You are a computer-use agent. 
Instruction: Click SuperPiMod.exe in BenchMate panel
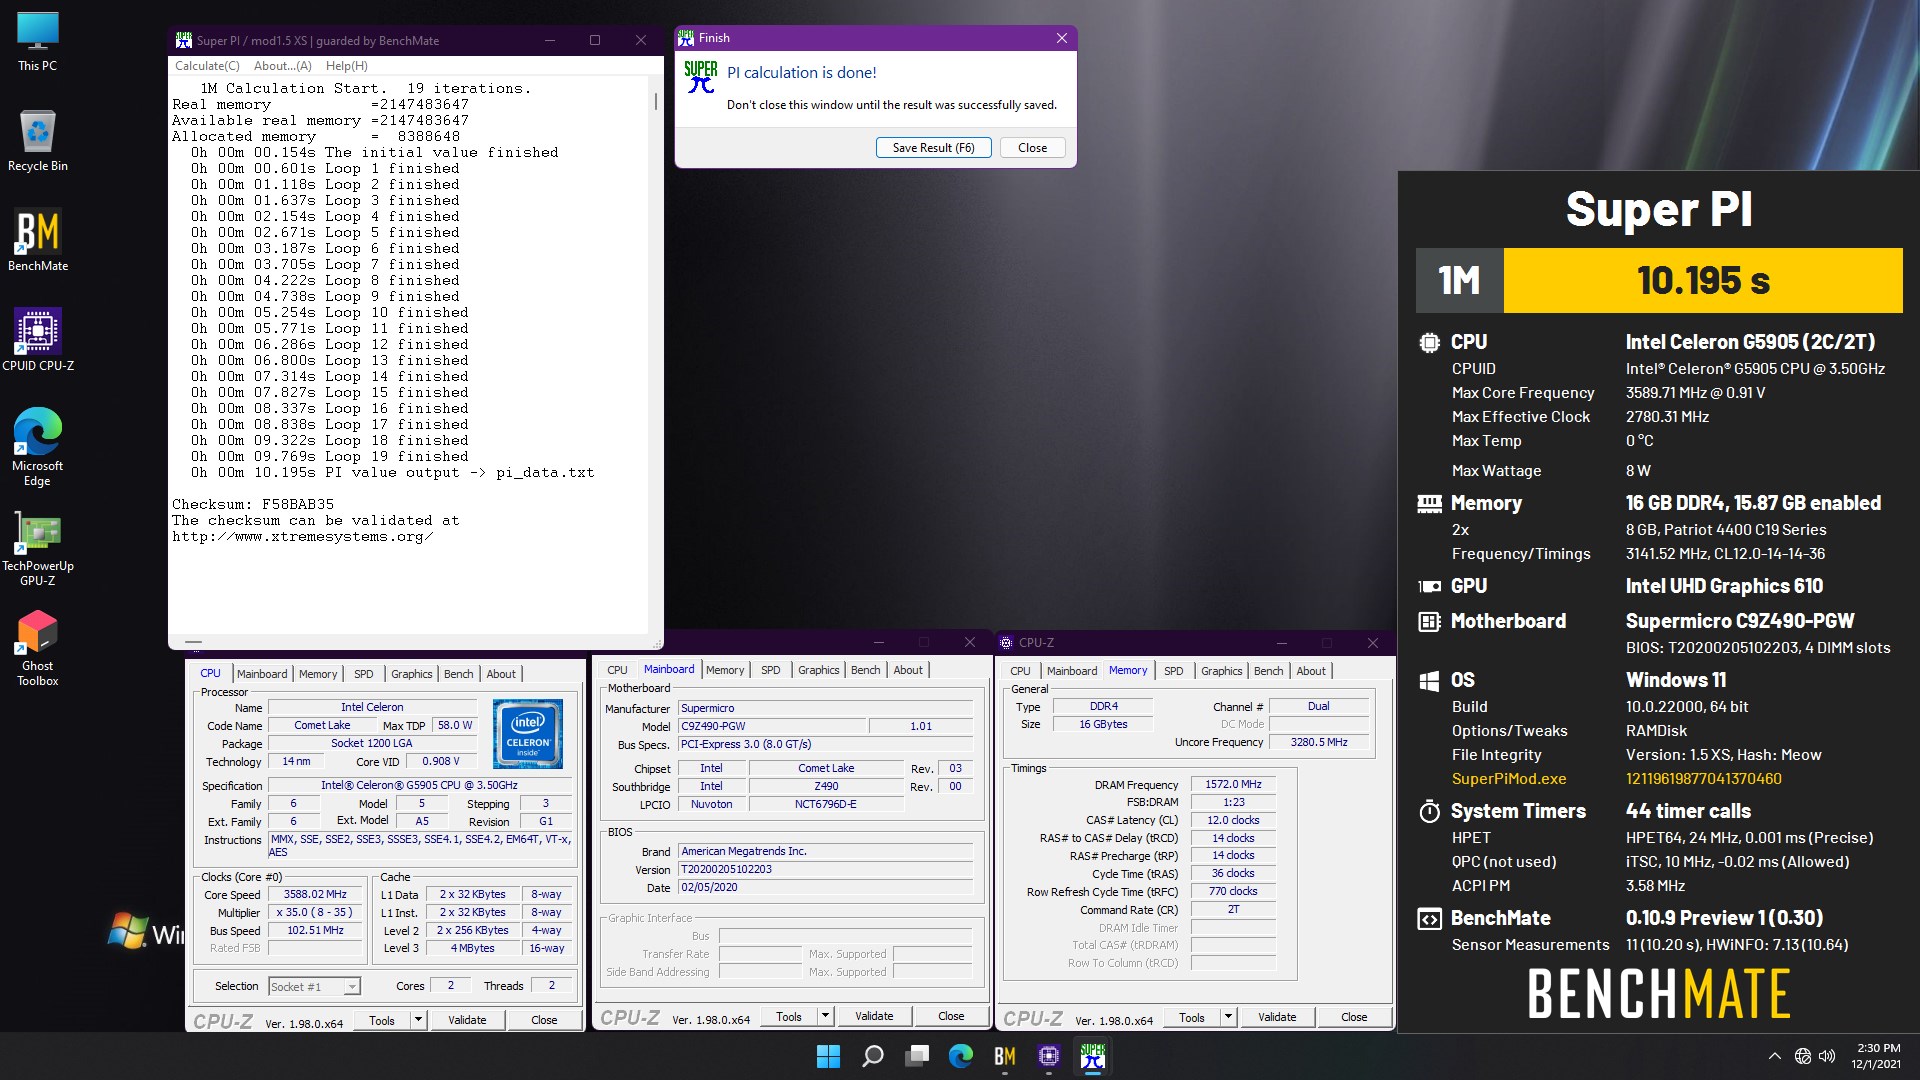point(1509,778)
